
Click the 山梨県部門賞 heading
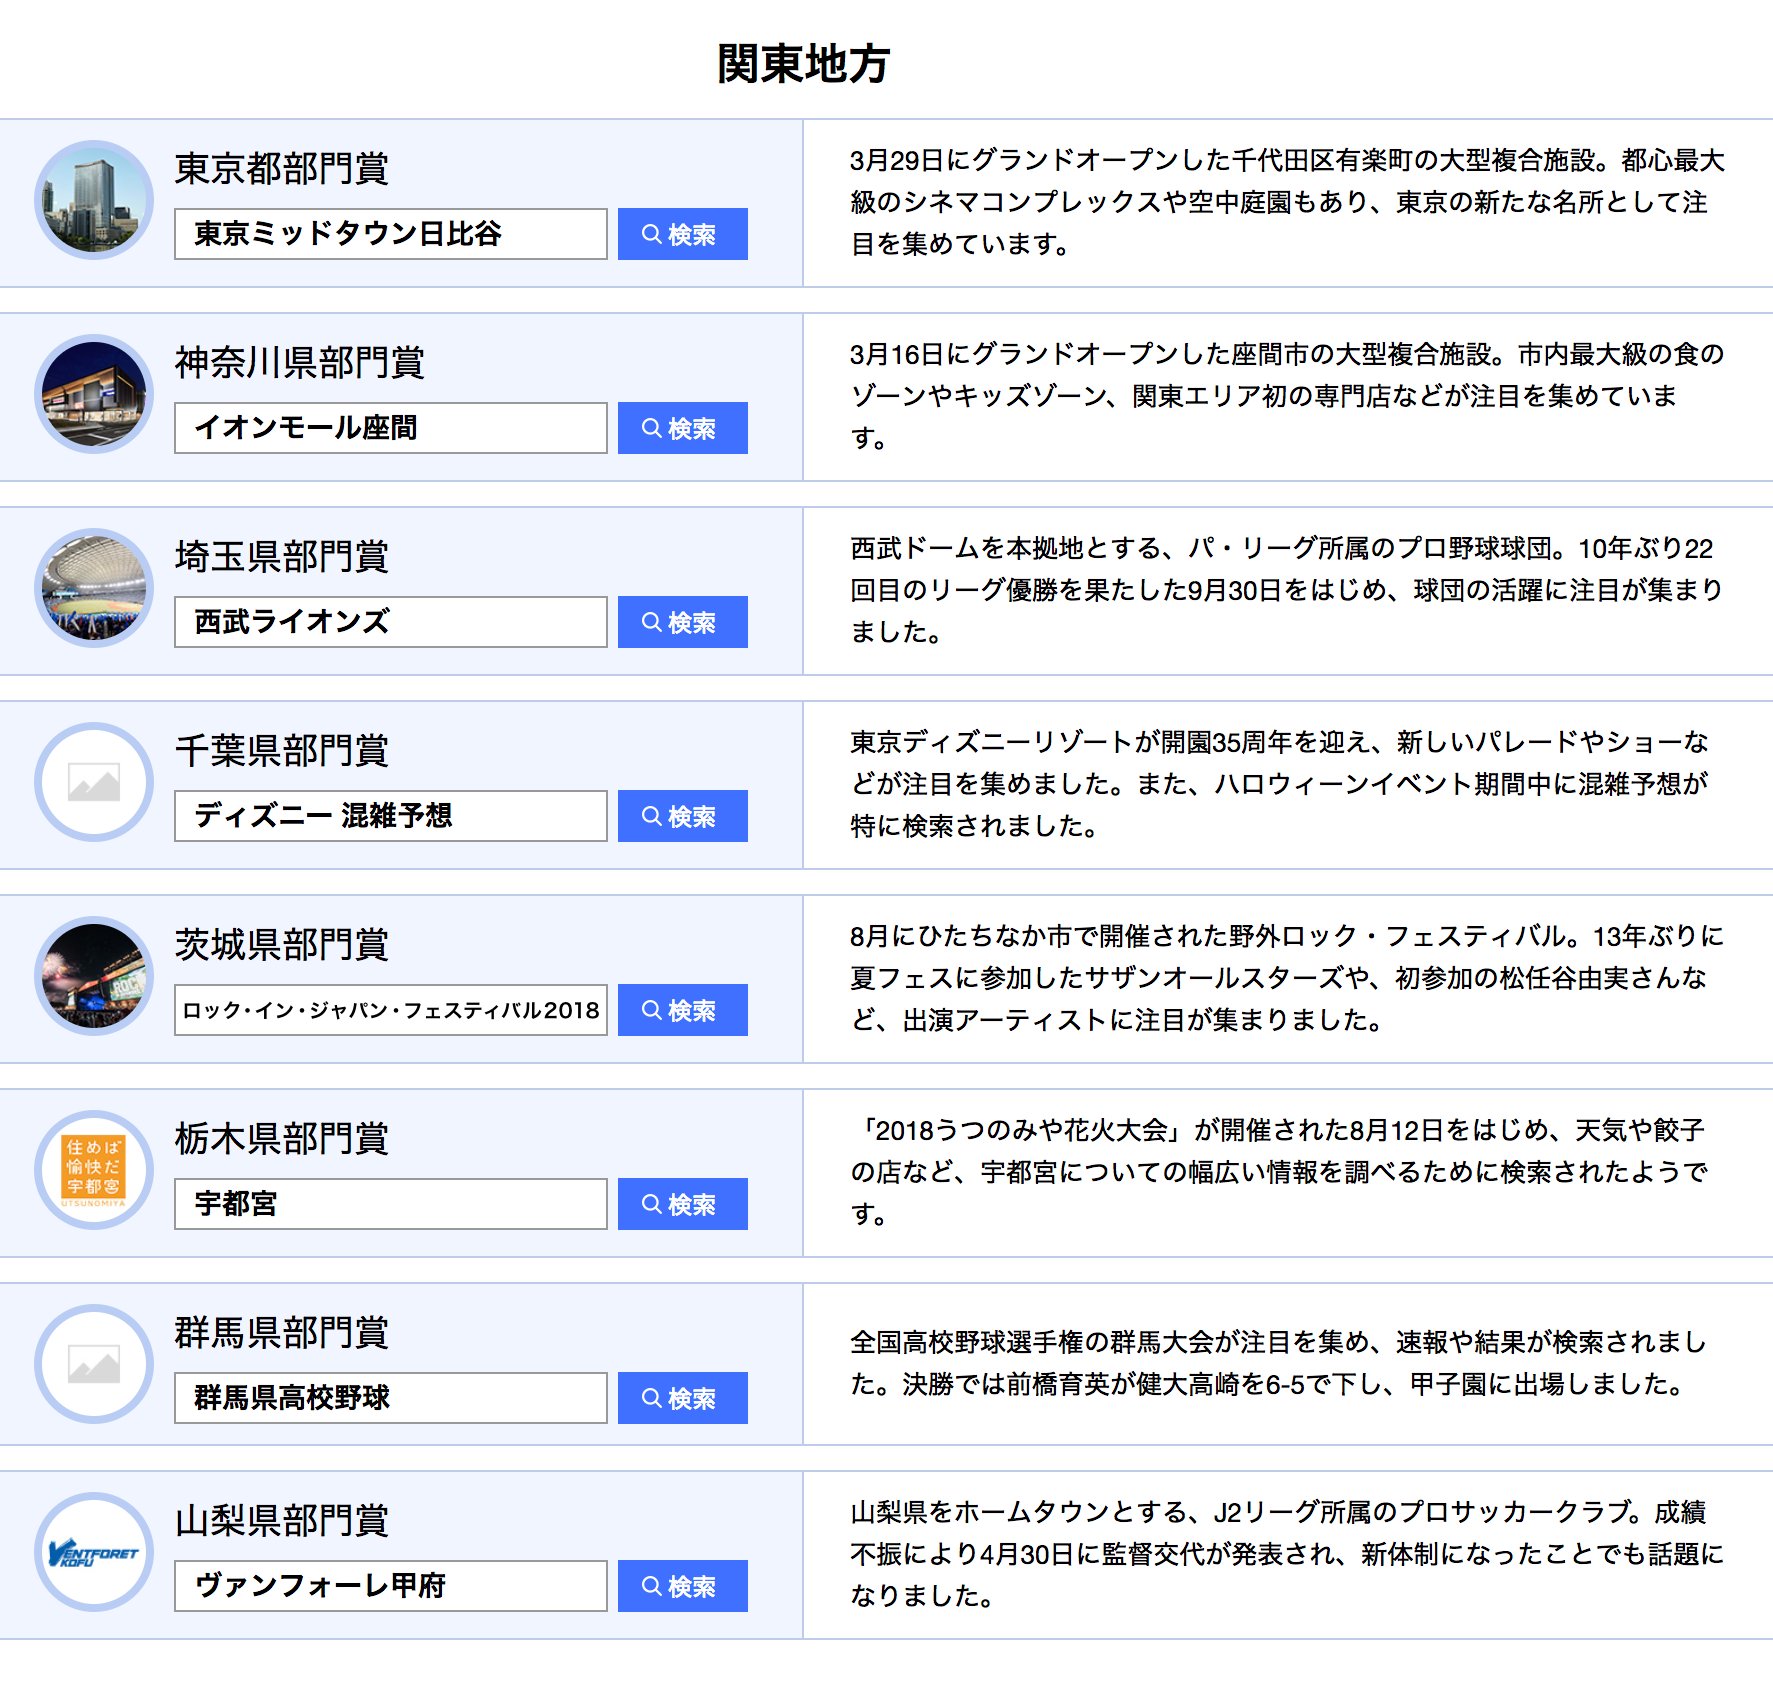[x=282, y=1520]
